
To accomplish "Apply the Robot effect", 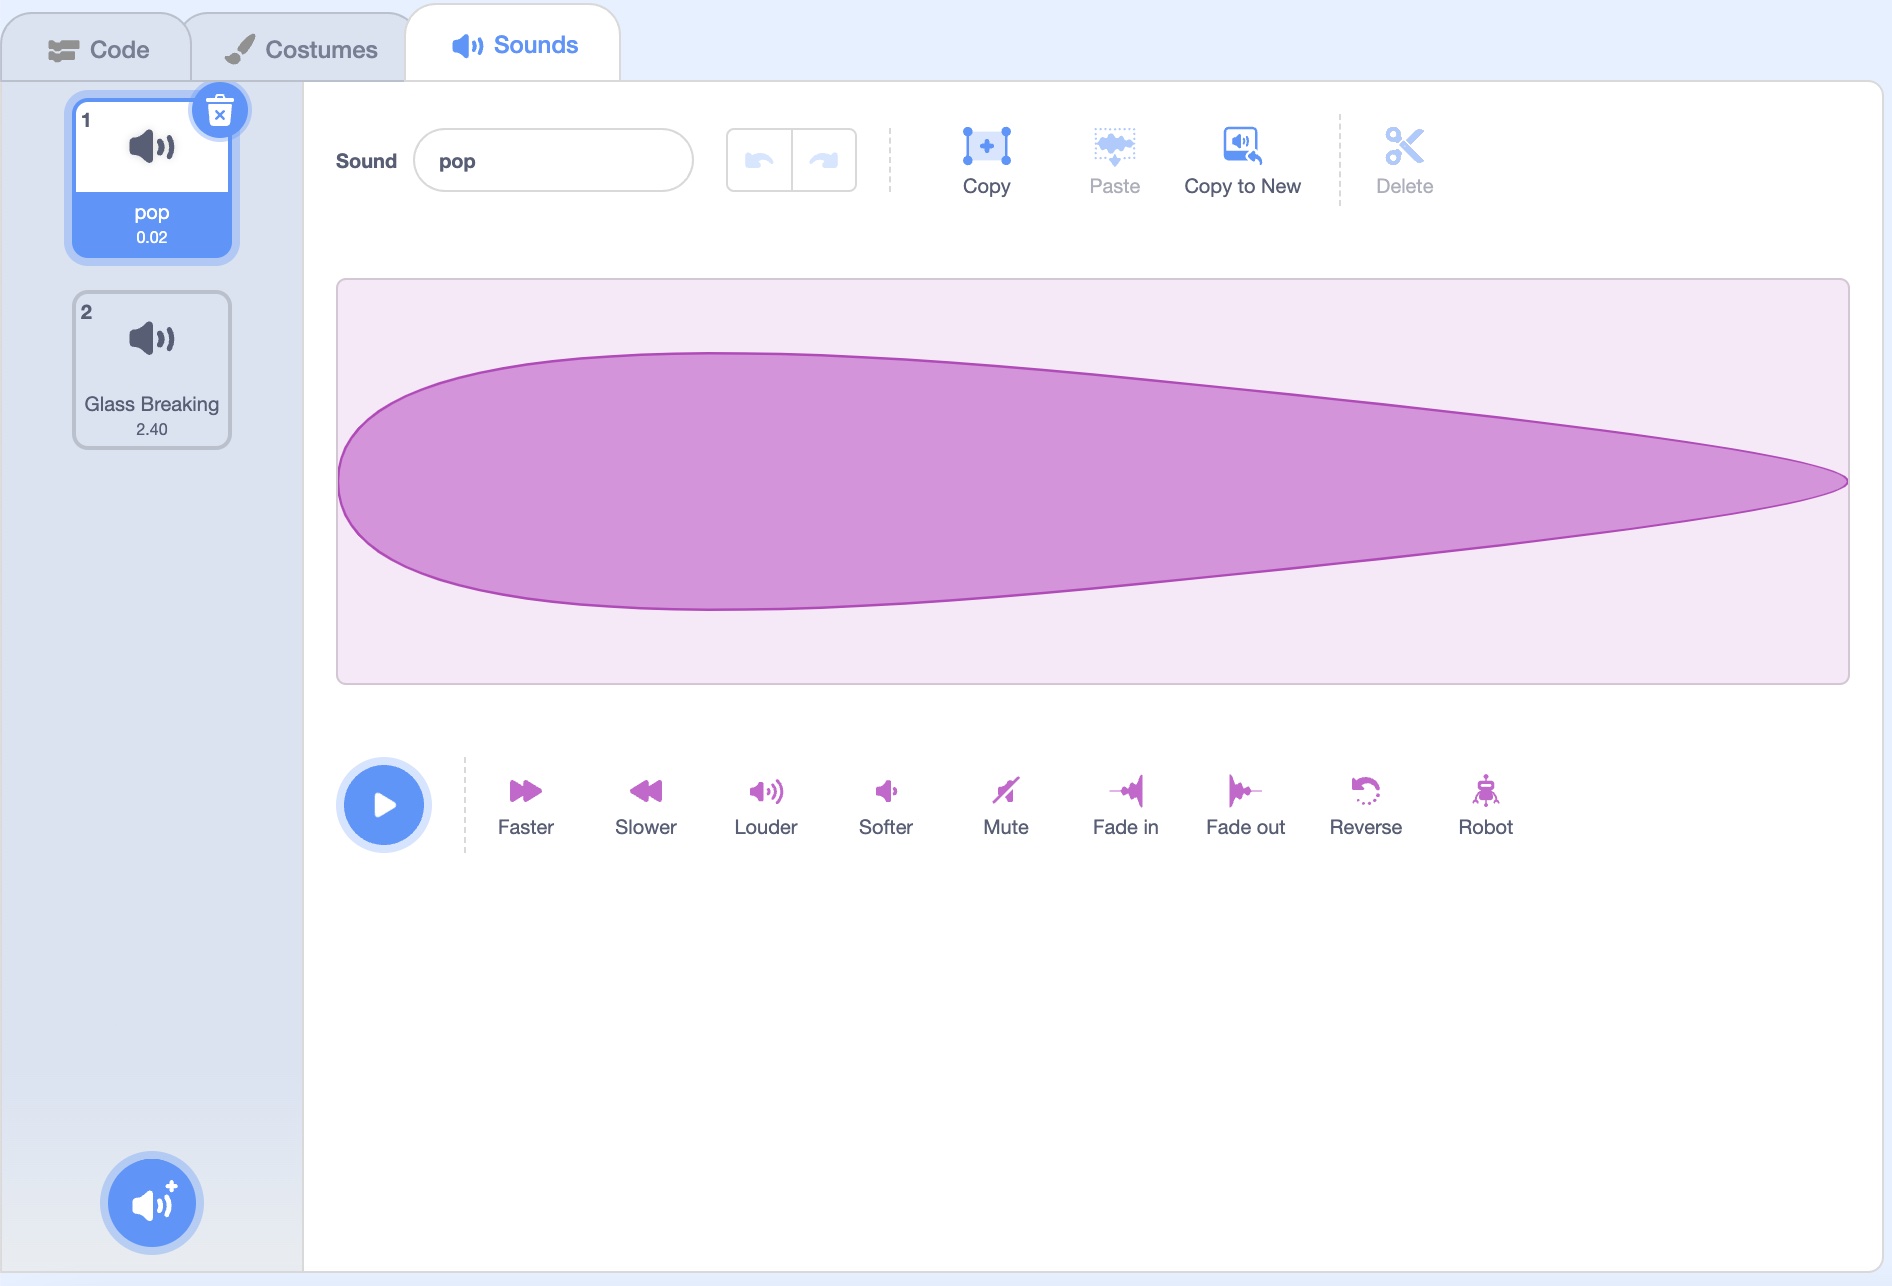I will (1486, 806).
